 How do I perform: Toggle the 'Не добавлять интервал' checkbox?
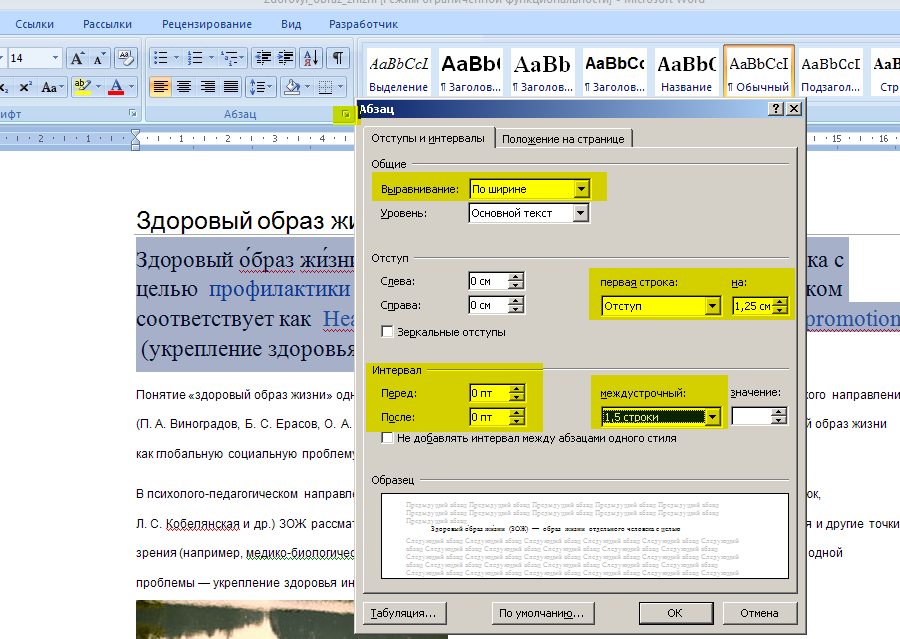pyautogui.click(x=387, y=438)
